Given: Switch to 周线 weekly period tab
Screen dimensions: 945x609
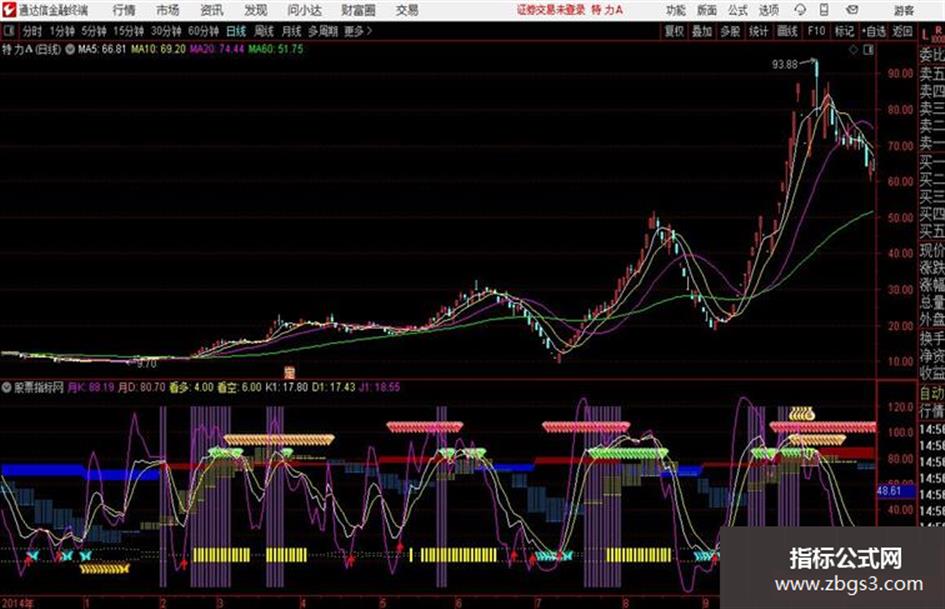Looking at the screenshot, I should click(x=263, y=31).
